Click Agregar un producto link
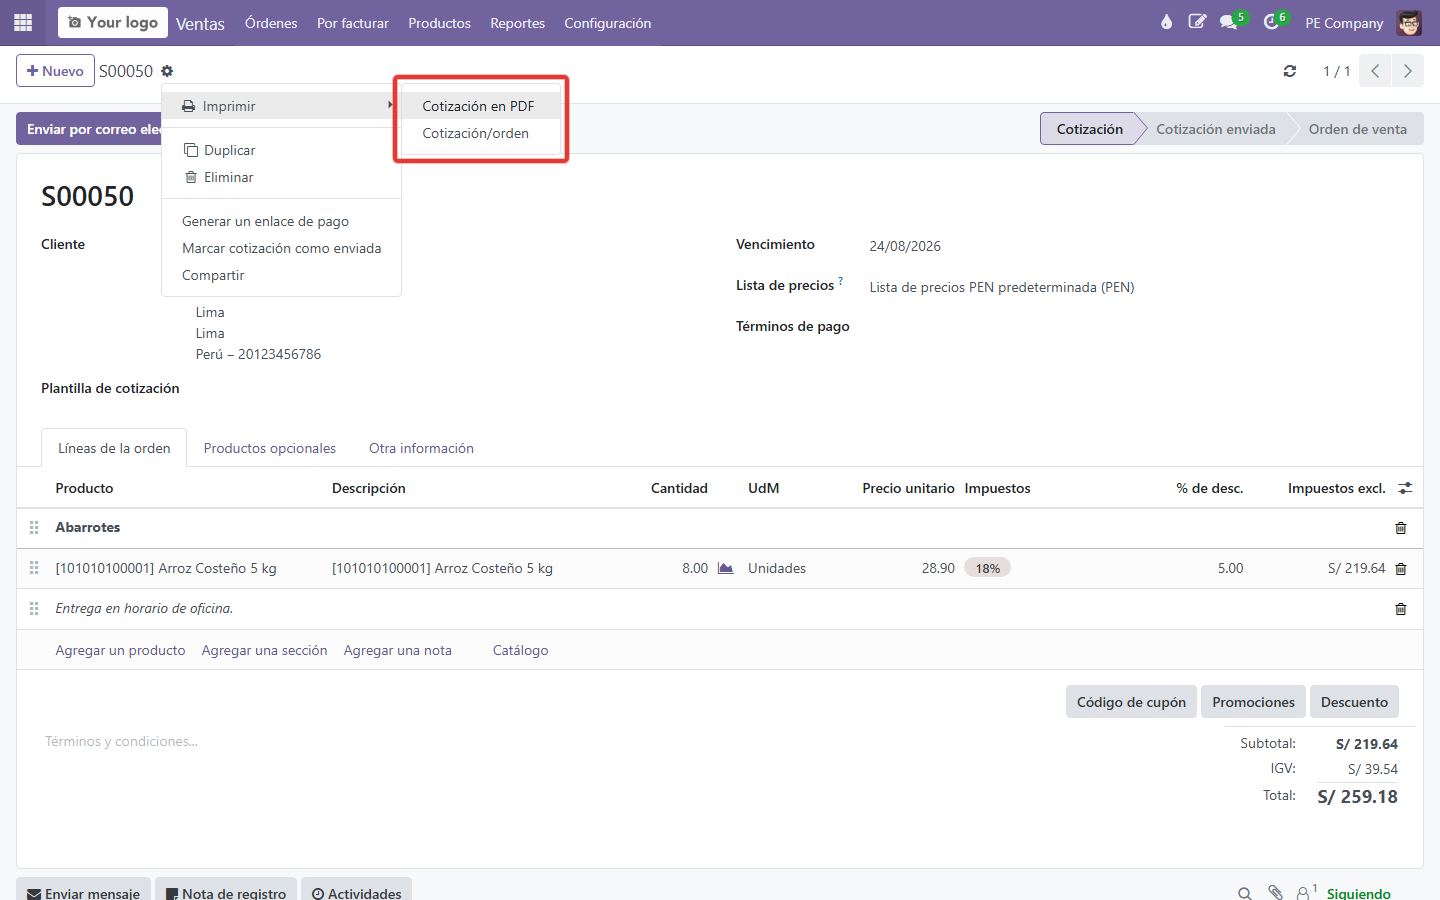 [x=120, y=650]
